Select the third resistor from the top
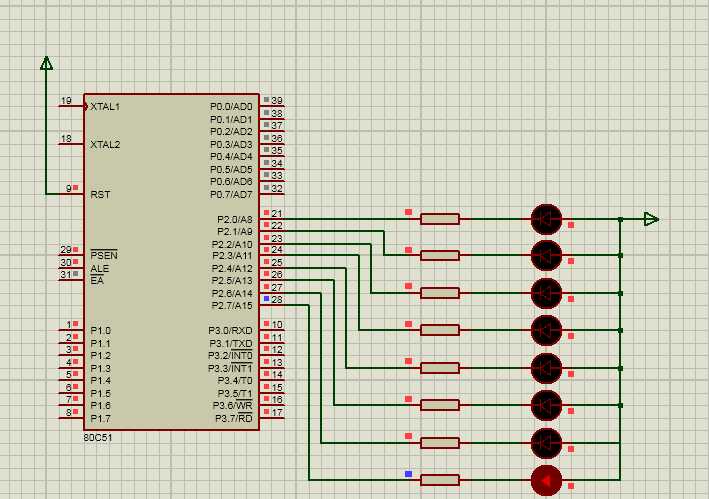The width and height of the screenshot is (709, 499). [x=440, y=293]
